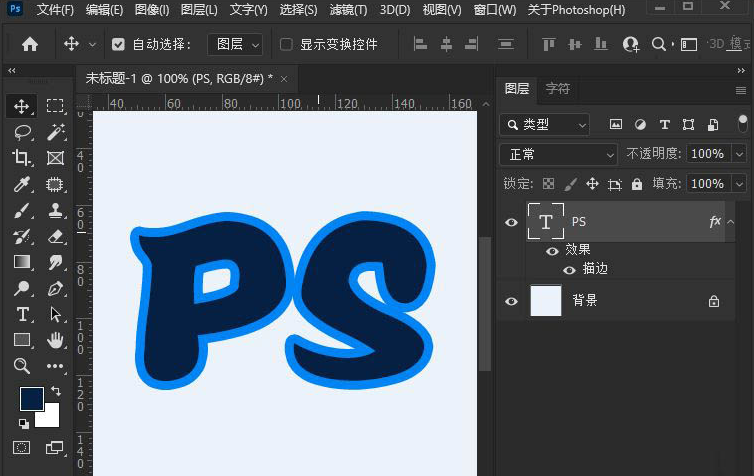Click the Home icon in options bar

30,44
